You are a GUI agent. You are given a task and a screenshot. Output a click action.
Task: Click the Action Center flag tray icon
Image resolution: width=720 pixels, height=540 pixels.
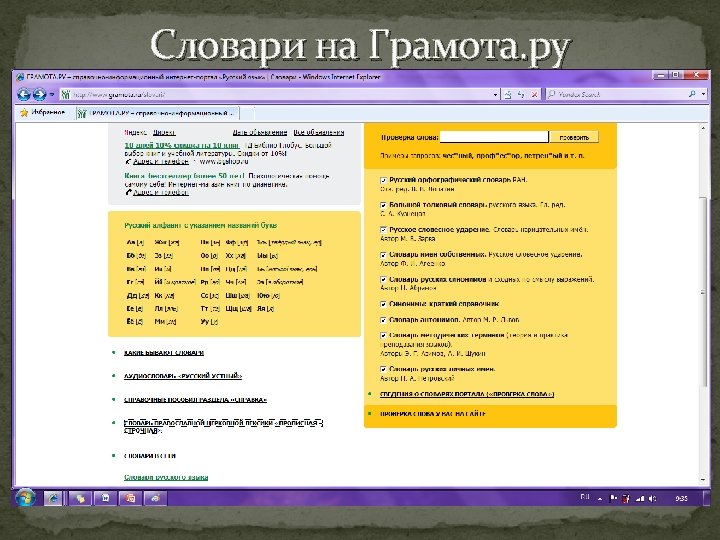pos(613,498)
